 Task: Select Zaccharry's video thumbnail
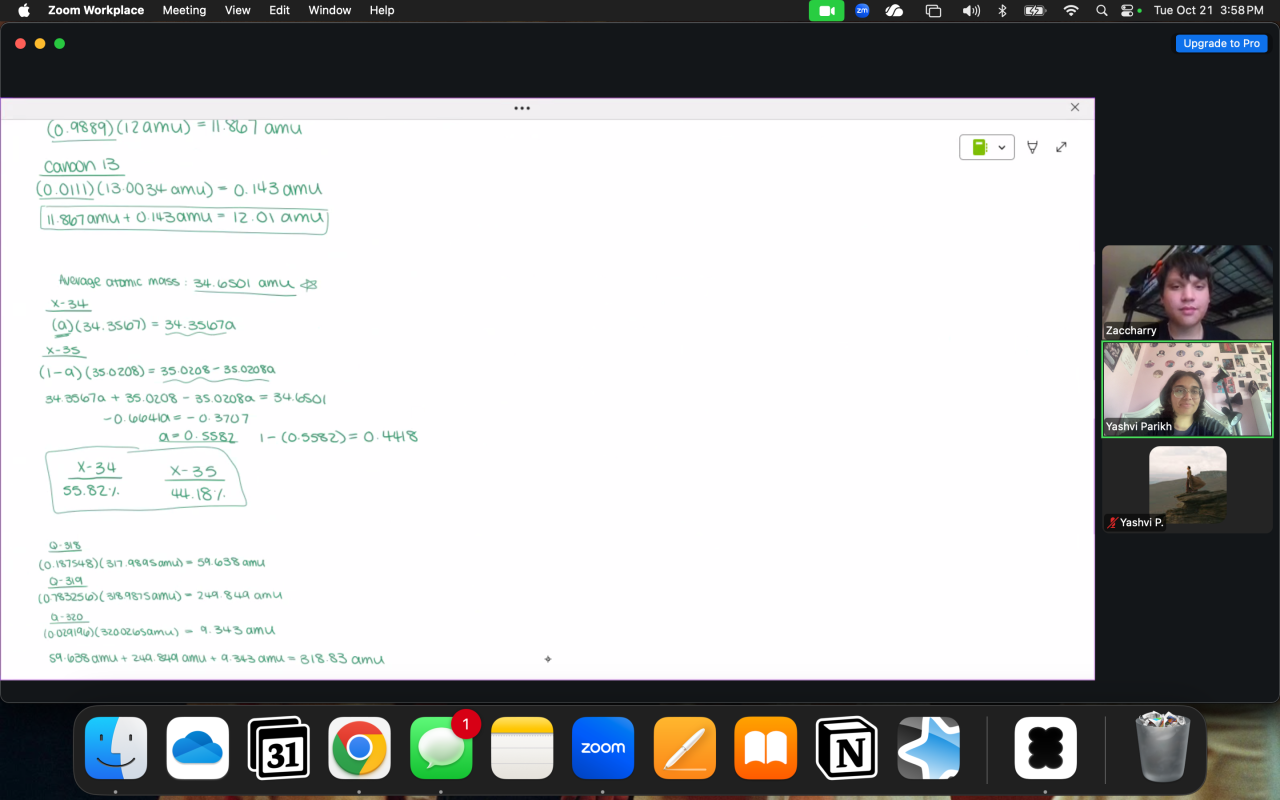[1187, 292]
